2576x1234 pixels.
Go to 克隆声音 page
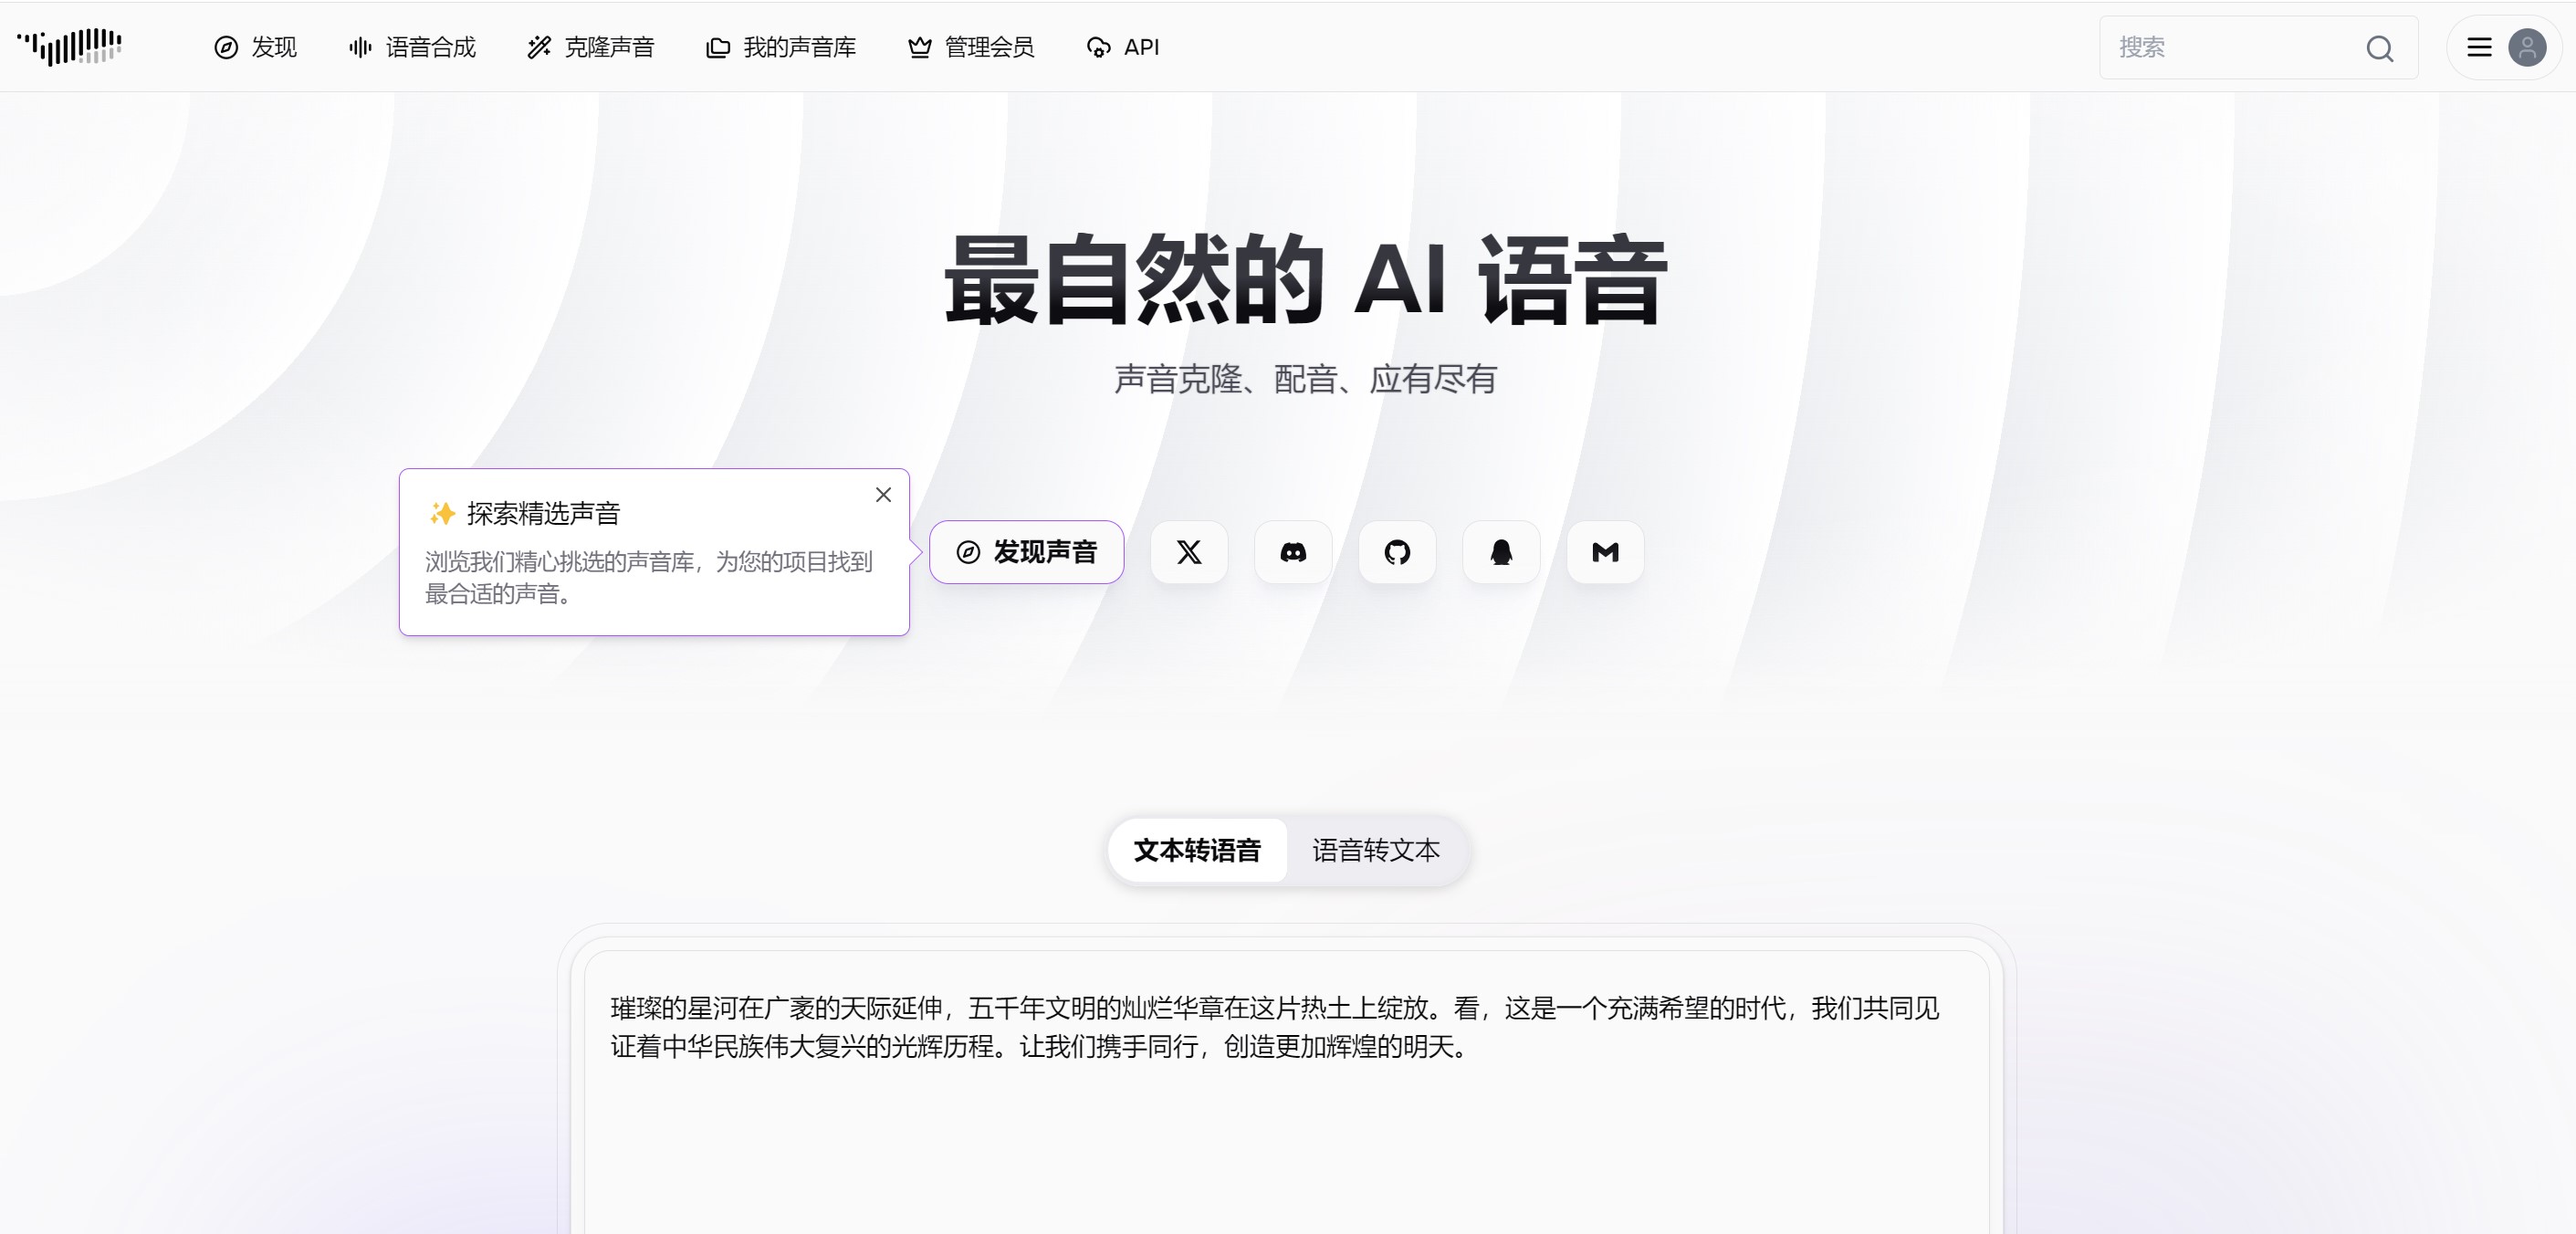(590, 47)
